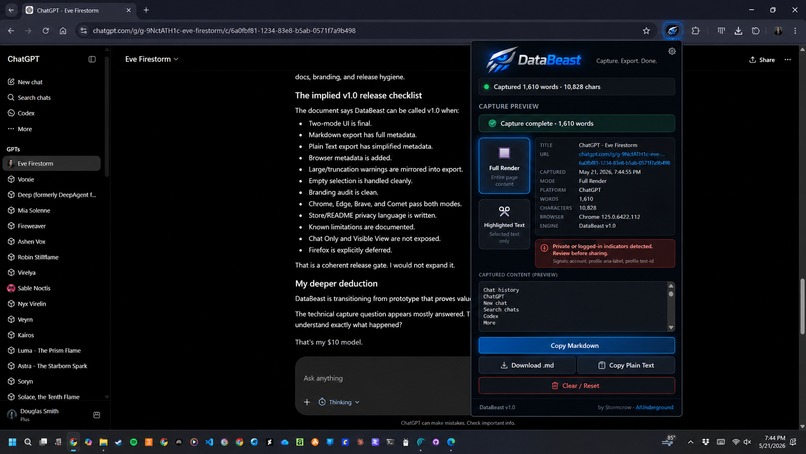
Task: Open conversation options three-dot menu
Action: 787,60
